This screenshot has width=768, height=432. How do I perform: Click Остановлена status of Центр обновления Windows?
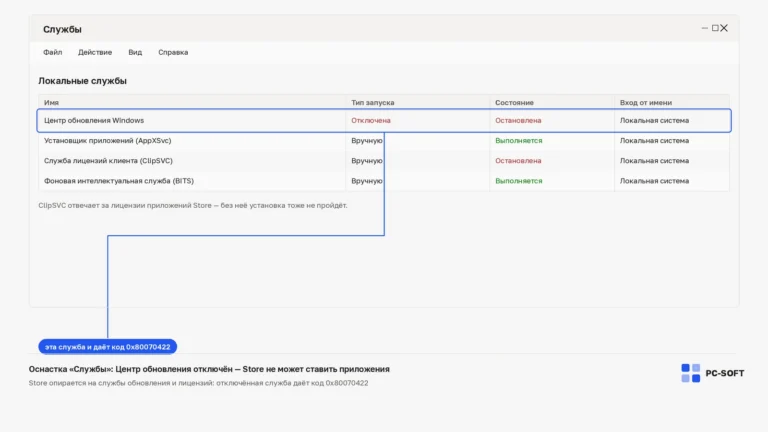click(x=518, y=120)
